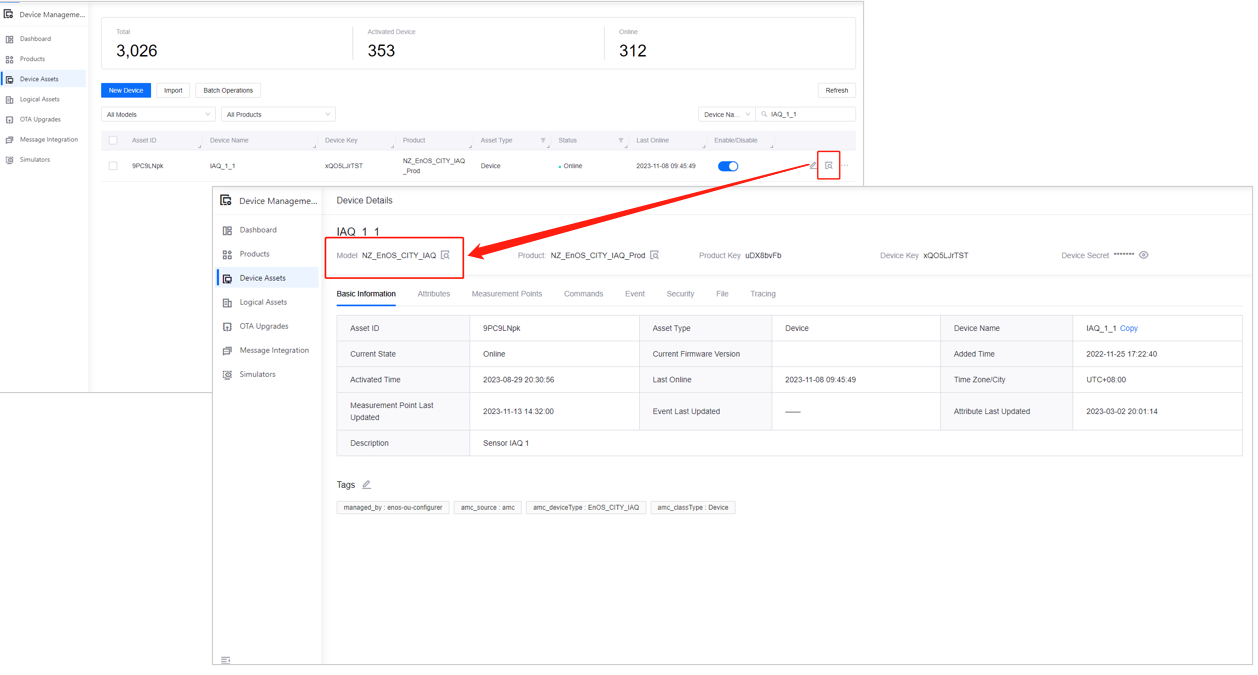Screen dimensions: 1258x675
Task: Click the Copy link next to IAQ_1_1
Action: pyautogui.click(x=1128, y=328)
